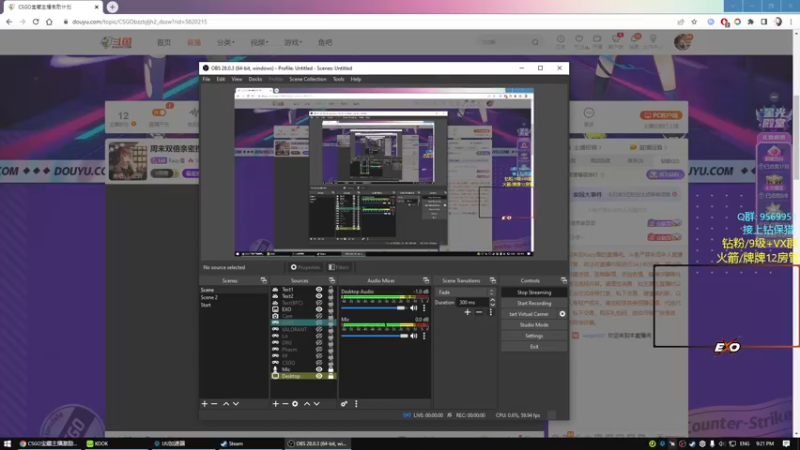
Task: Add a scene transition with the plus icon
Action: tap(467, 312)
